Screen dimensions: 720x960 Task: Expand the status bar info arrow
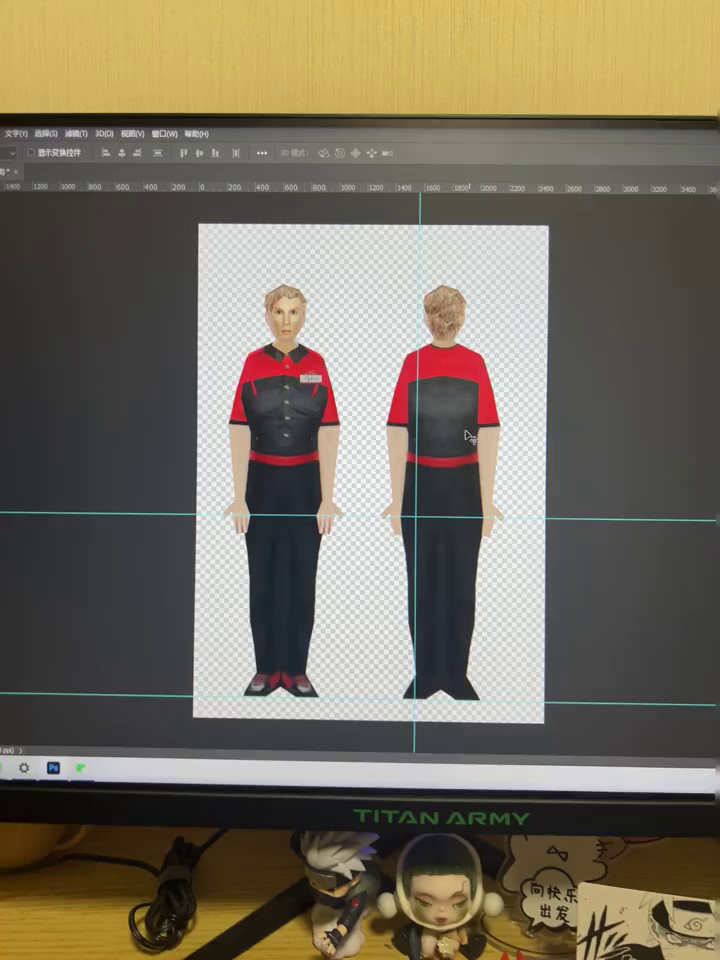click(x=21, y=750)
